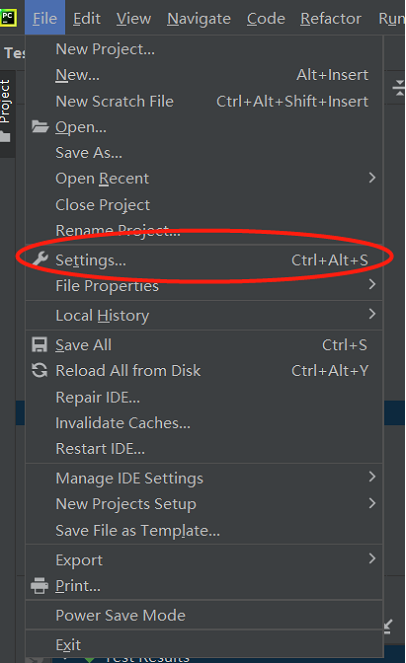Click the Print printer icon

coord(40,586)
